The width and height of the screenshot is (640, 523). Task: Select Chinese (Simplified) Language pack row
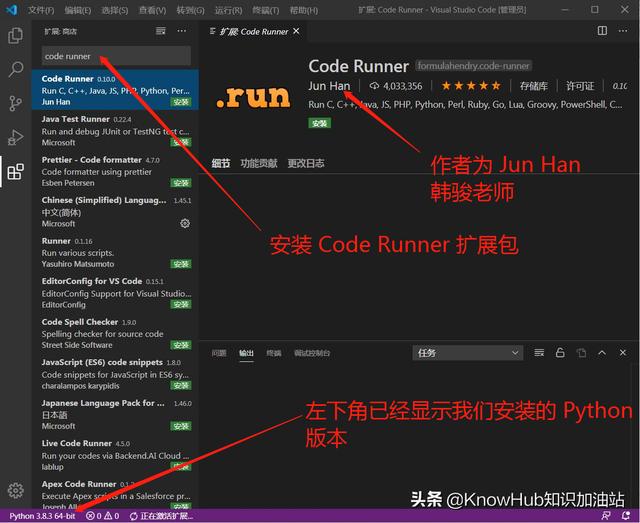click(116, 211)
